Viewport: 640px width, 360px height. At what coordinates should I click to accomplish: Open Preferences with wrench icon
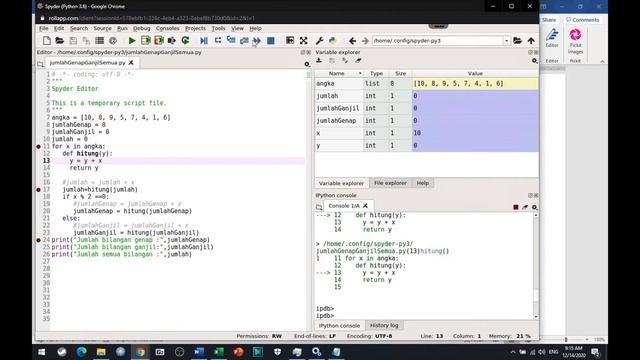click(x=319, y=40)
